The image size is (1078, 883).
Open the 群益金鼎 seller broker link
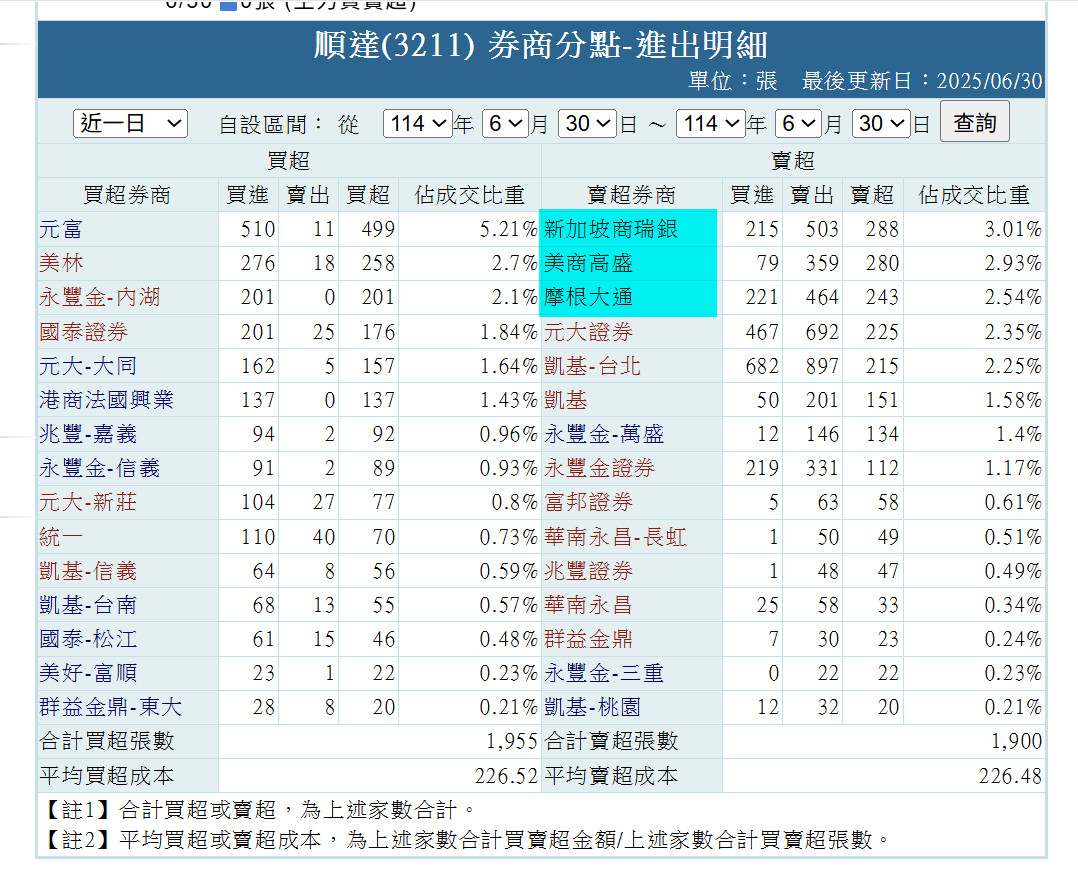(588, 639)
